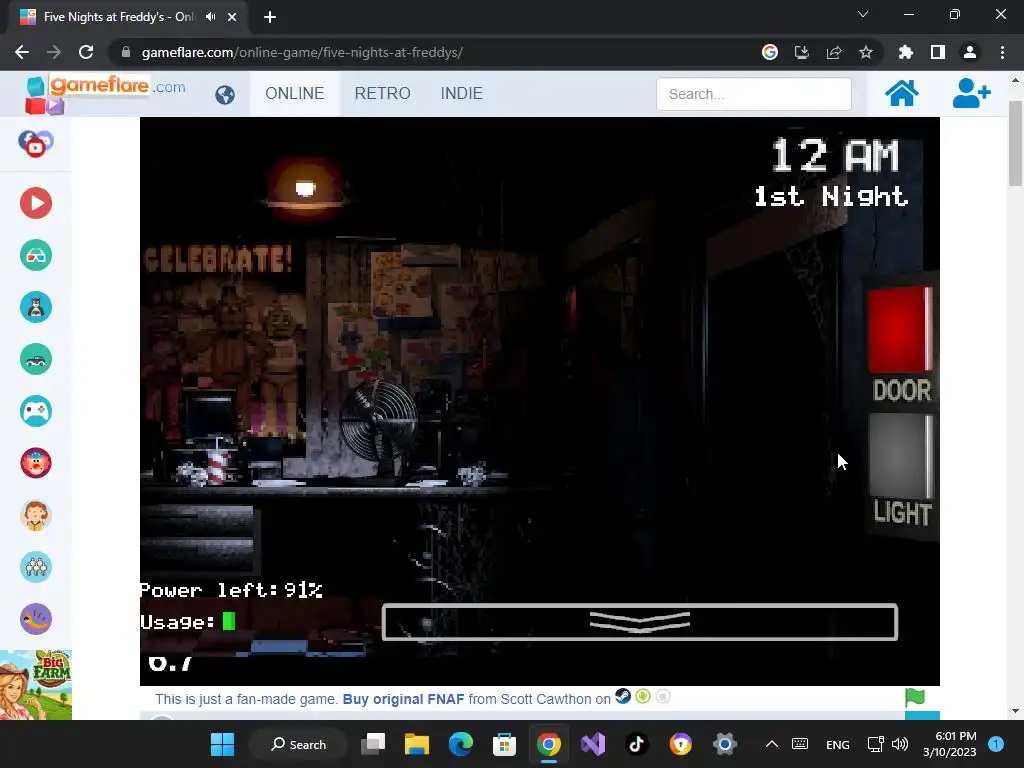The height and width of the screenshot is (768, 1024).
Task: Open the Big Farm ad thumbnail
Action: (36, 685)
